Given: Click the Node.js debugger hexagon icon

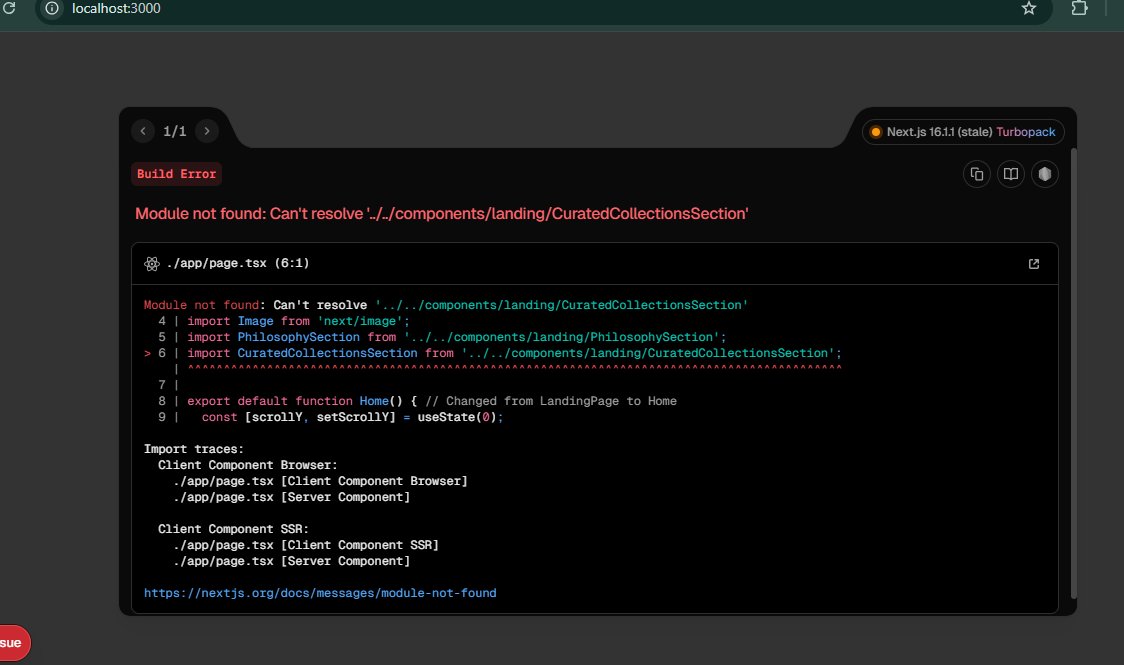Looking at the screenshot, I should (1045, 174).
